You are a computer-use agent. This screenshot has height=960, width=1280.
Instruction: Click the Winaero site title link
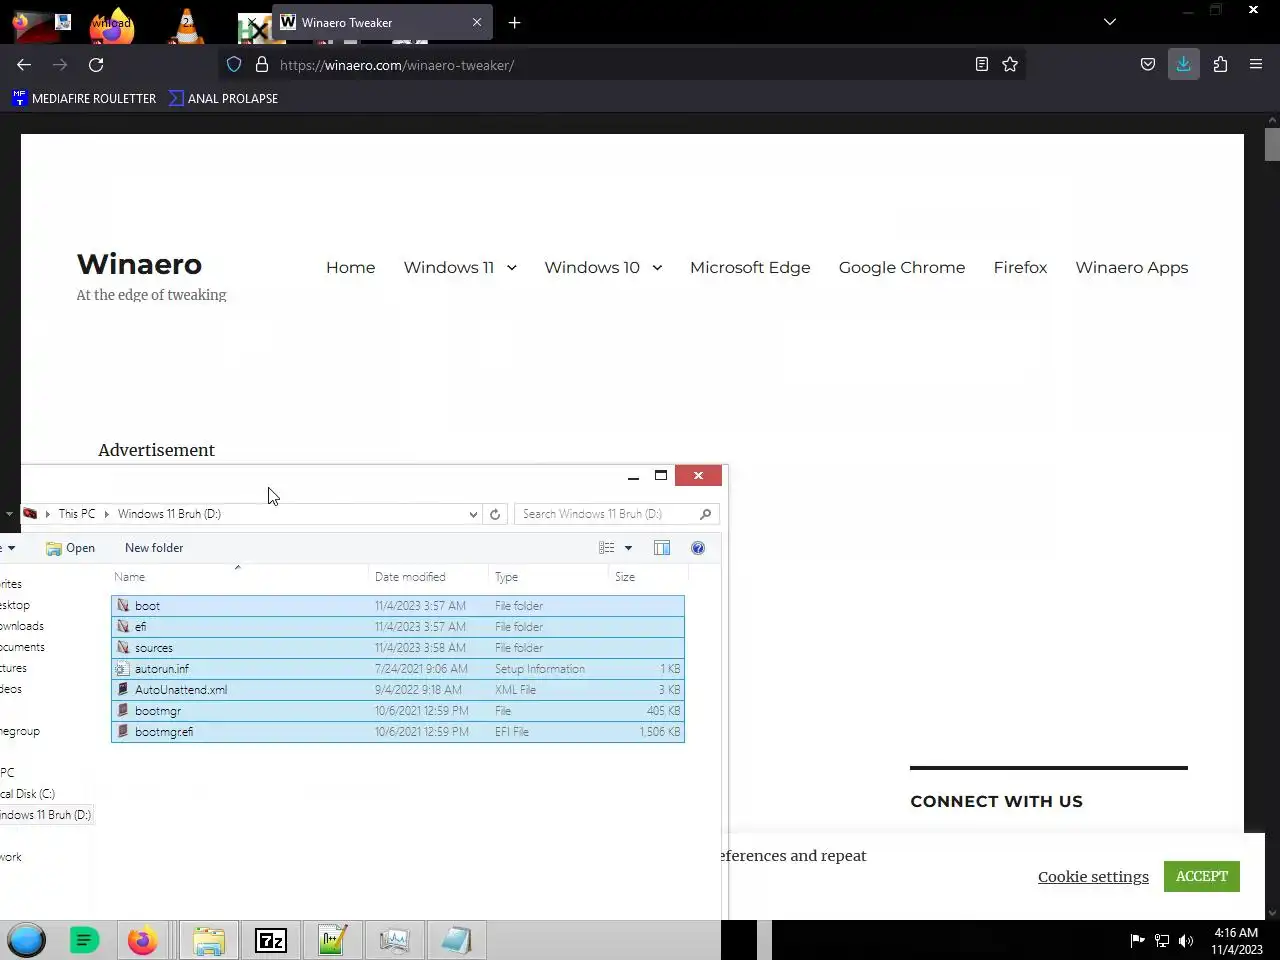(x=139, y=264)
